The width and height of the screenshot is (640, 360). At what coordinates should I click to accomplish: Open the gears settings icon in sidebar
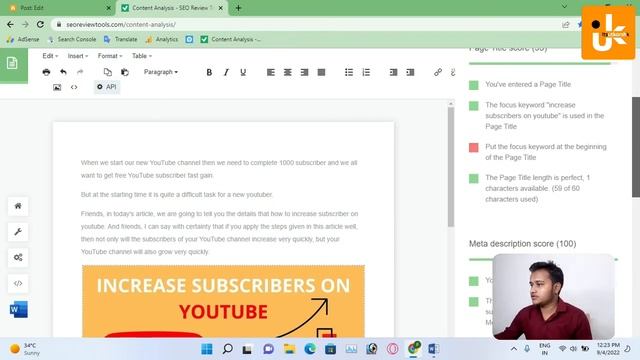pyautogui.click(x=18, y=258)
